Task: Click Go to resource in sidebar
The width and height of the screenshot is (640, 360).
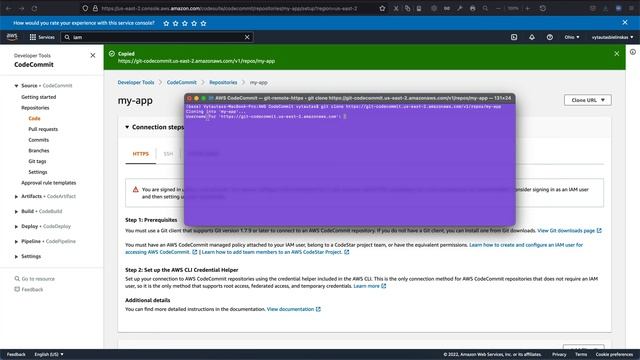Action: point(38,279)
